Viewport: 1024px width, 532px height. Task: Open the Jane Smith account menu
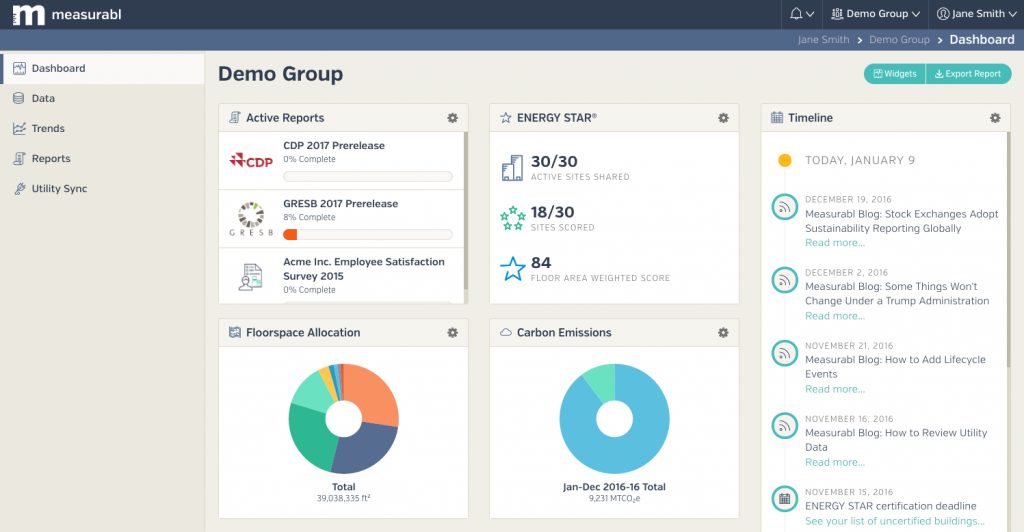(976, 14)
